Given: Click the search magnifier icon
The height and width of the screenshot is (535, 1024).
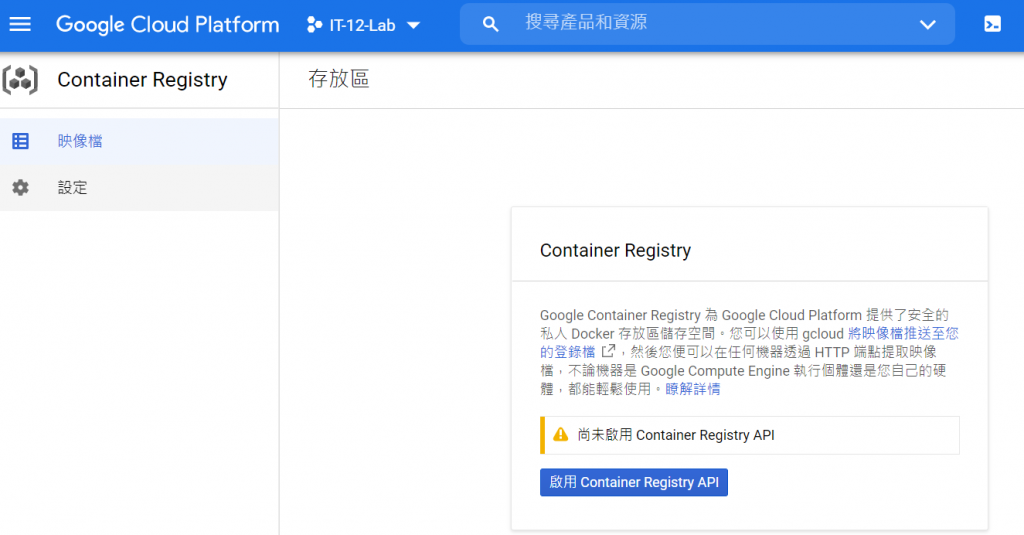Looking at the screenshot, I should click(x=490, y=24).
